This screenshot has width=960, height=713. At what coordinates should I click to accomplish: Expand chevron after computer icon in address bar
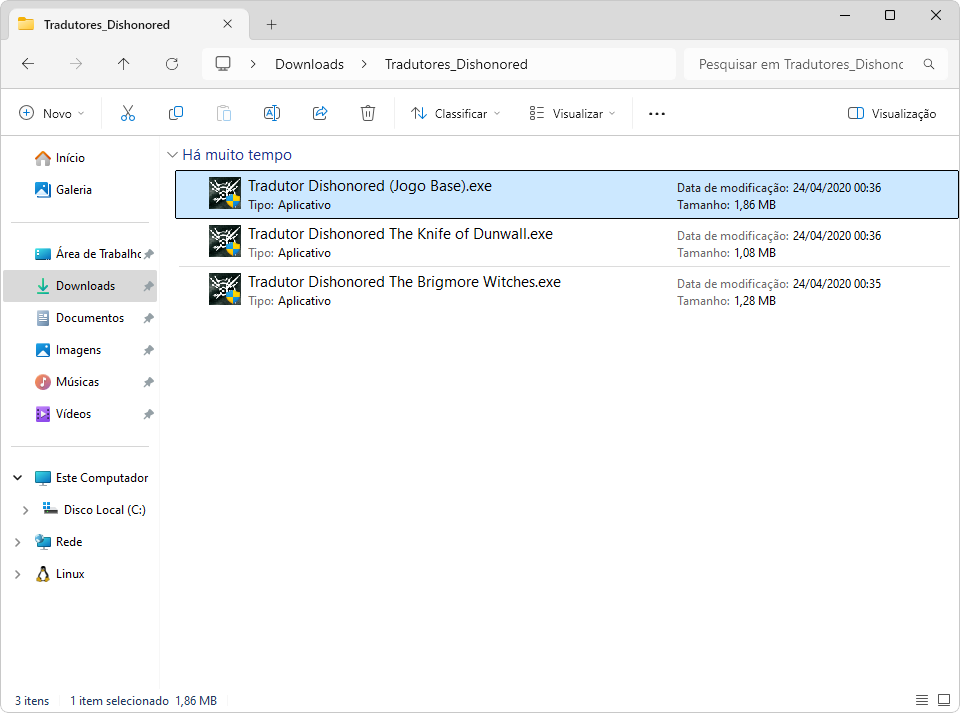(253, 64)
